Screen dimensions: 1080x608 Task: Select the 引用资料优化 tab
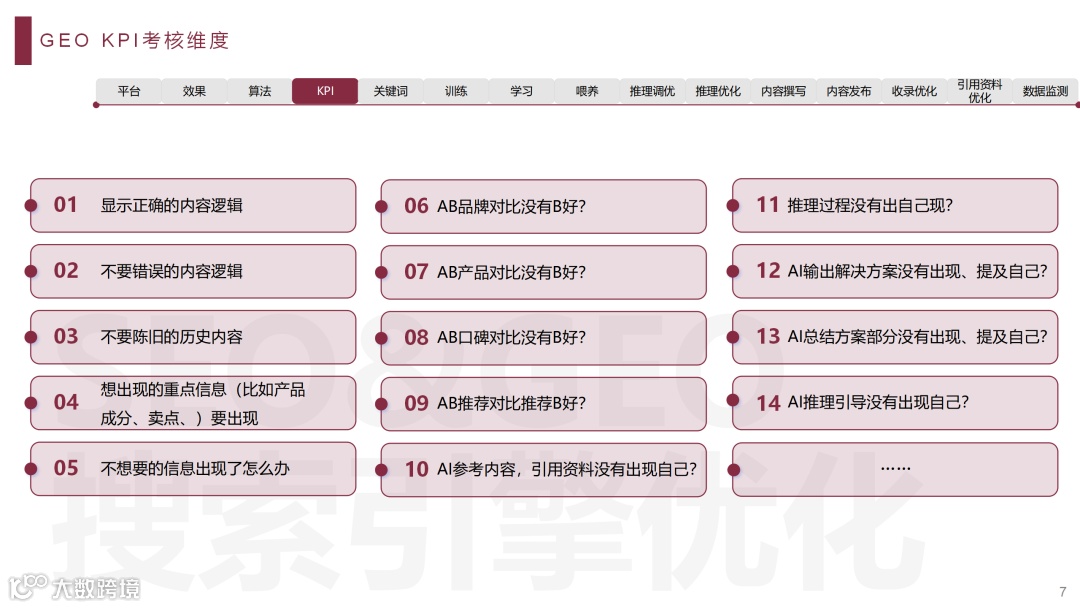click(979, 91)
